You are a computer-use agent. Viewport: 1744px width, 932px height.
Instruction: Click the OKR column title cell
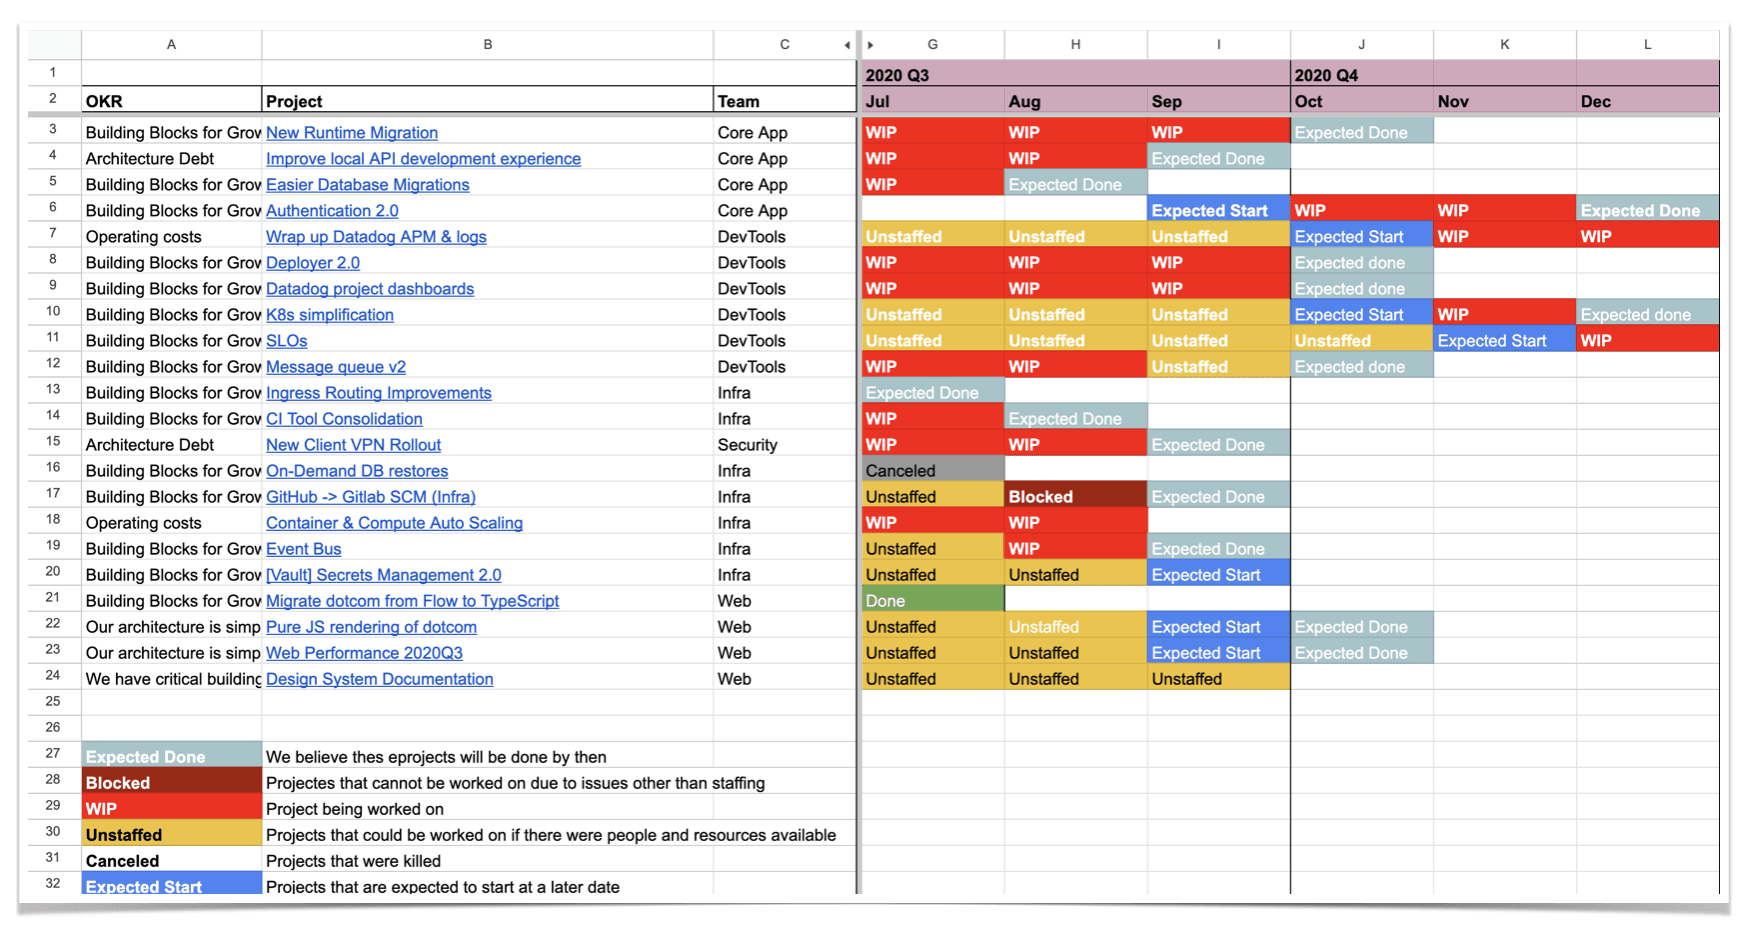(171, 100)
